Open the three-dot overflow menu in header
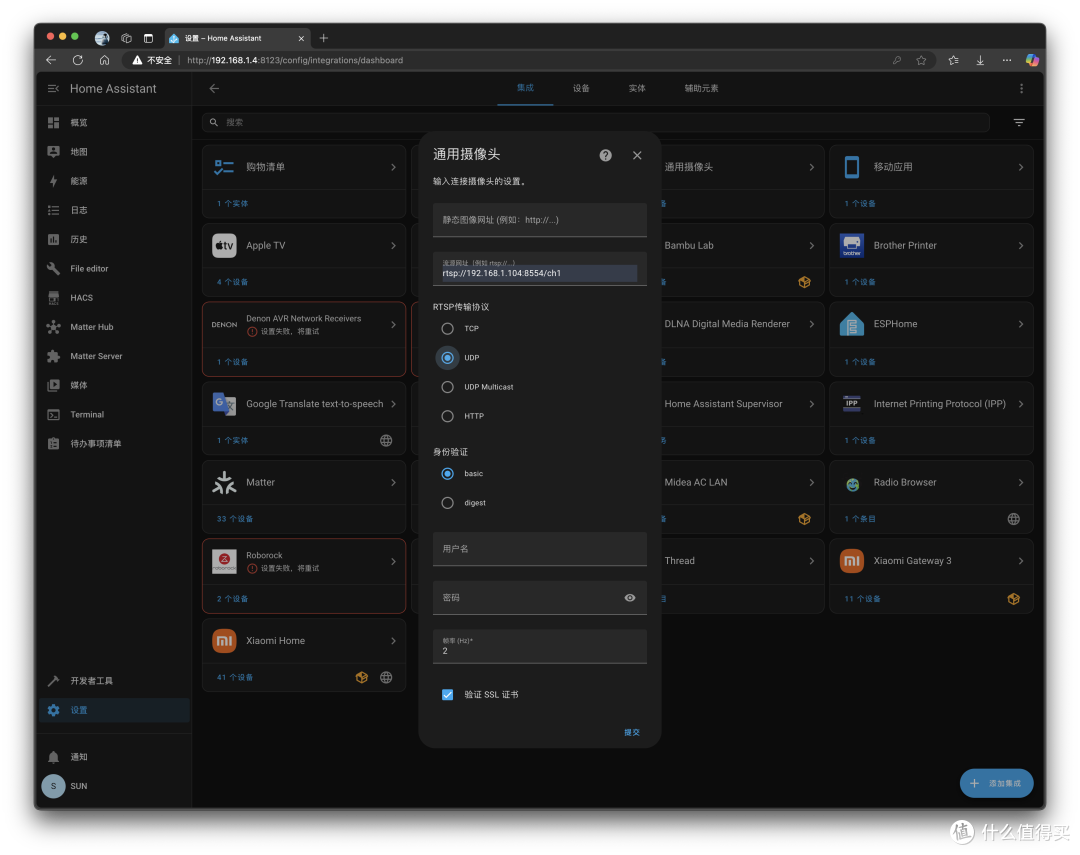Screen dimensions: 1080x855 tap(1021, 88)
